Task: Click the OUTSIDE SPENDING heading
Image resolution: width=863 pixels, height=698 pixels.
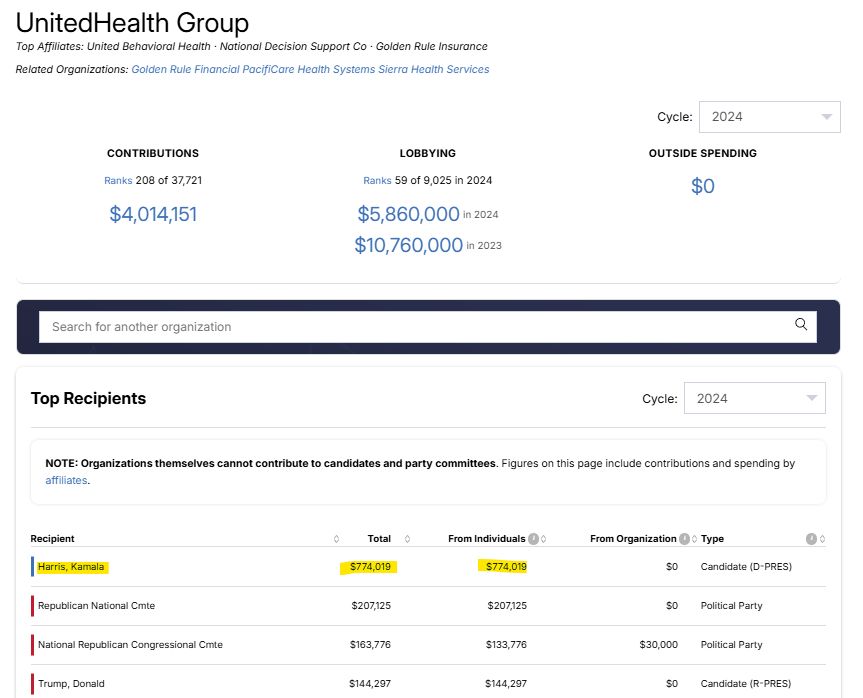Action: pyautogui.click(x=703, y=153)
